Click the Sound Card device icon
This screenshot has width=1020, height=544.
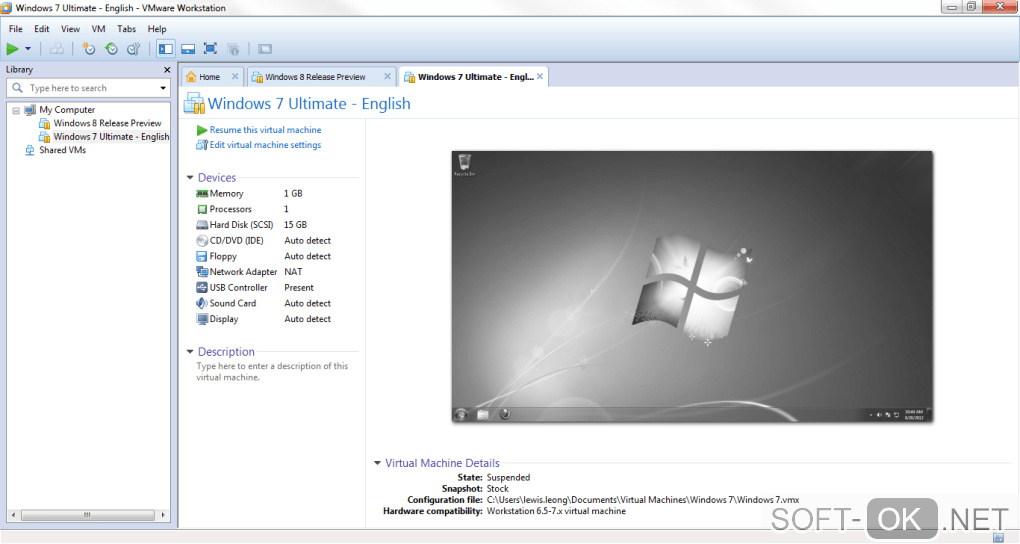point(202,303)
